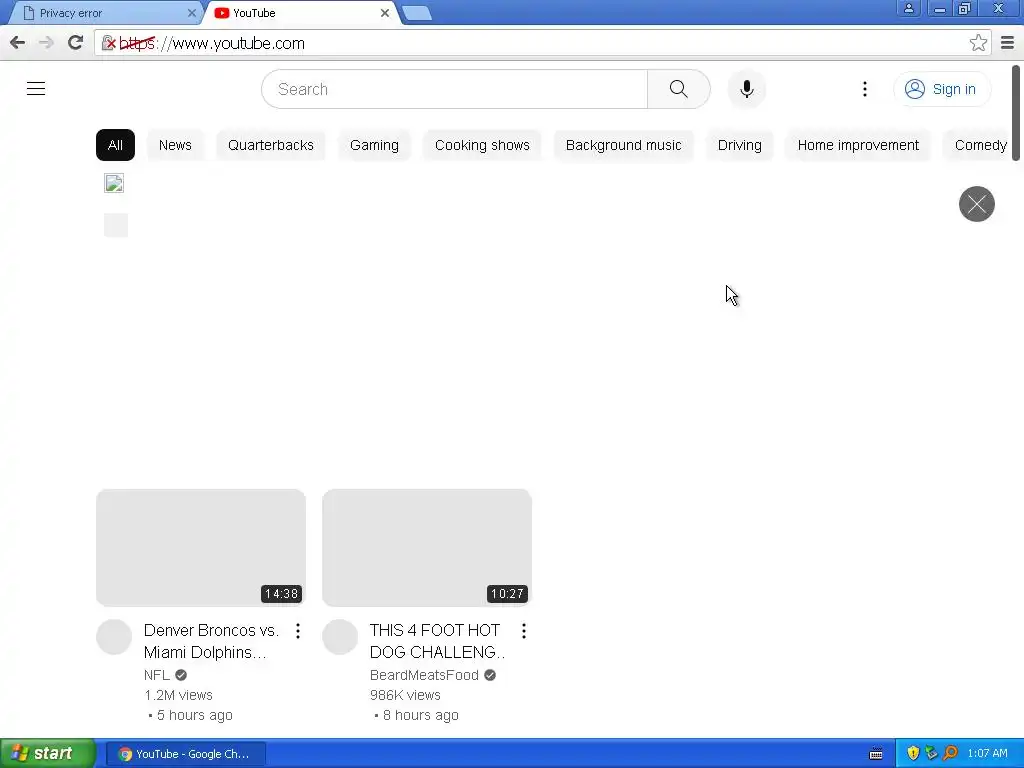Select the News filter chip
This screenshot has width=1024, height=768.
(175, 145)
